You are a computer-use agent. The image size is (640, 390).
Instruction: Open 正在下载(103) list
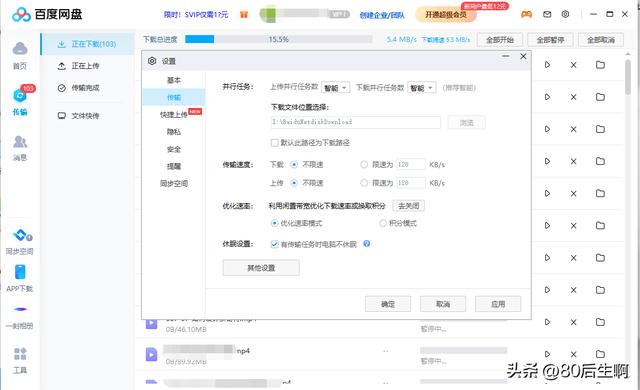click(87, 44)
